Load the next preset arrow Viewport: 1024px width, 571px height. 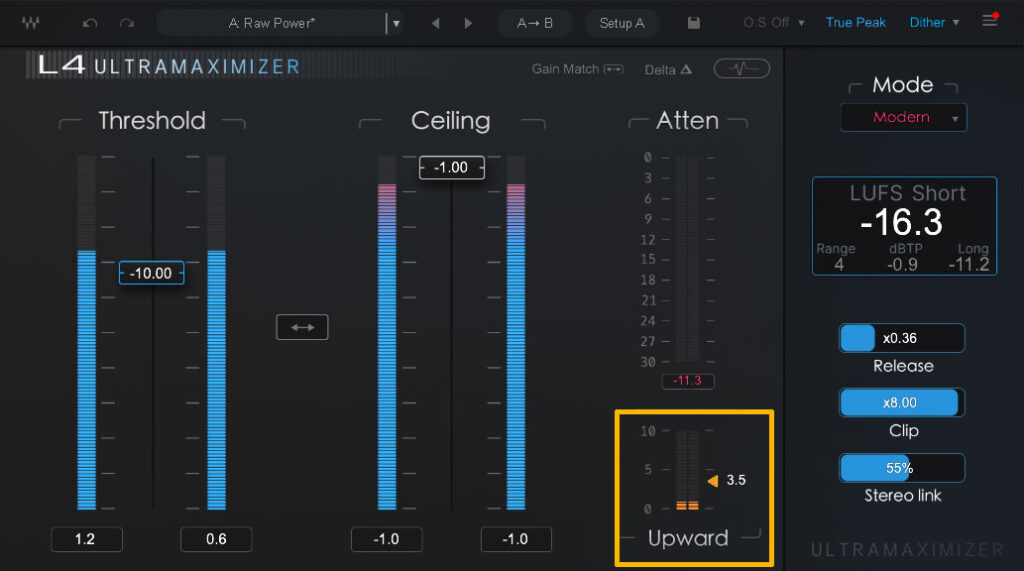click(x=468, y=23)
